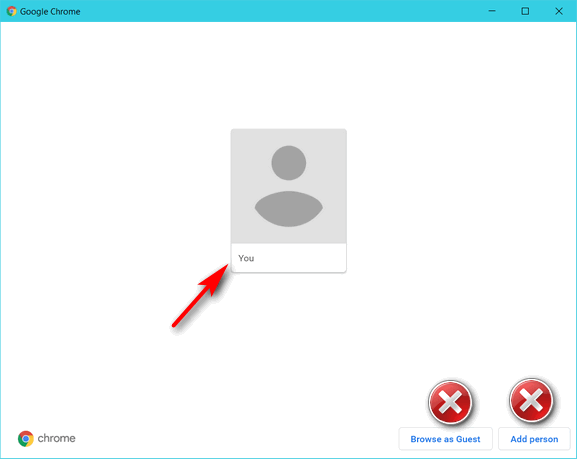
Task: Choose the Add person button
Action: click(534, 439)
